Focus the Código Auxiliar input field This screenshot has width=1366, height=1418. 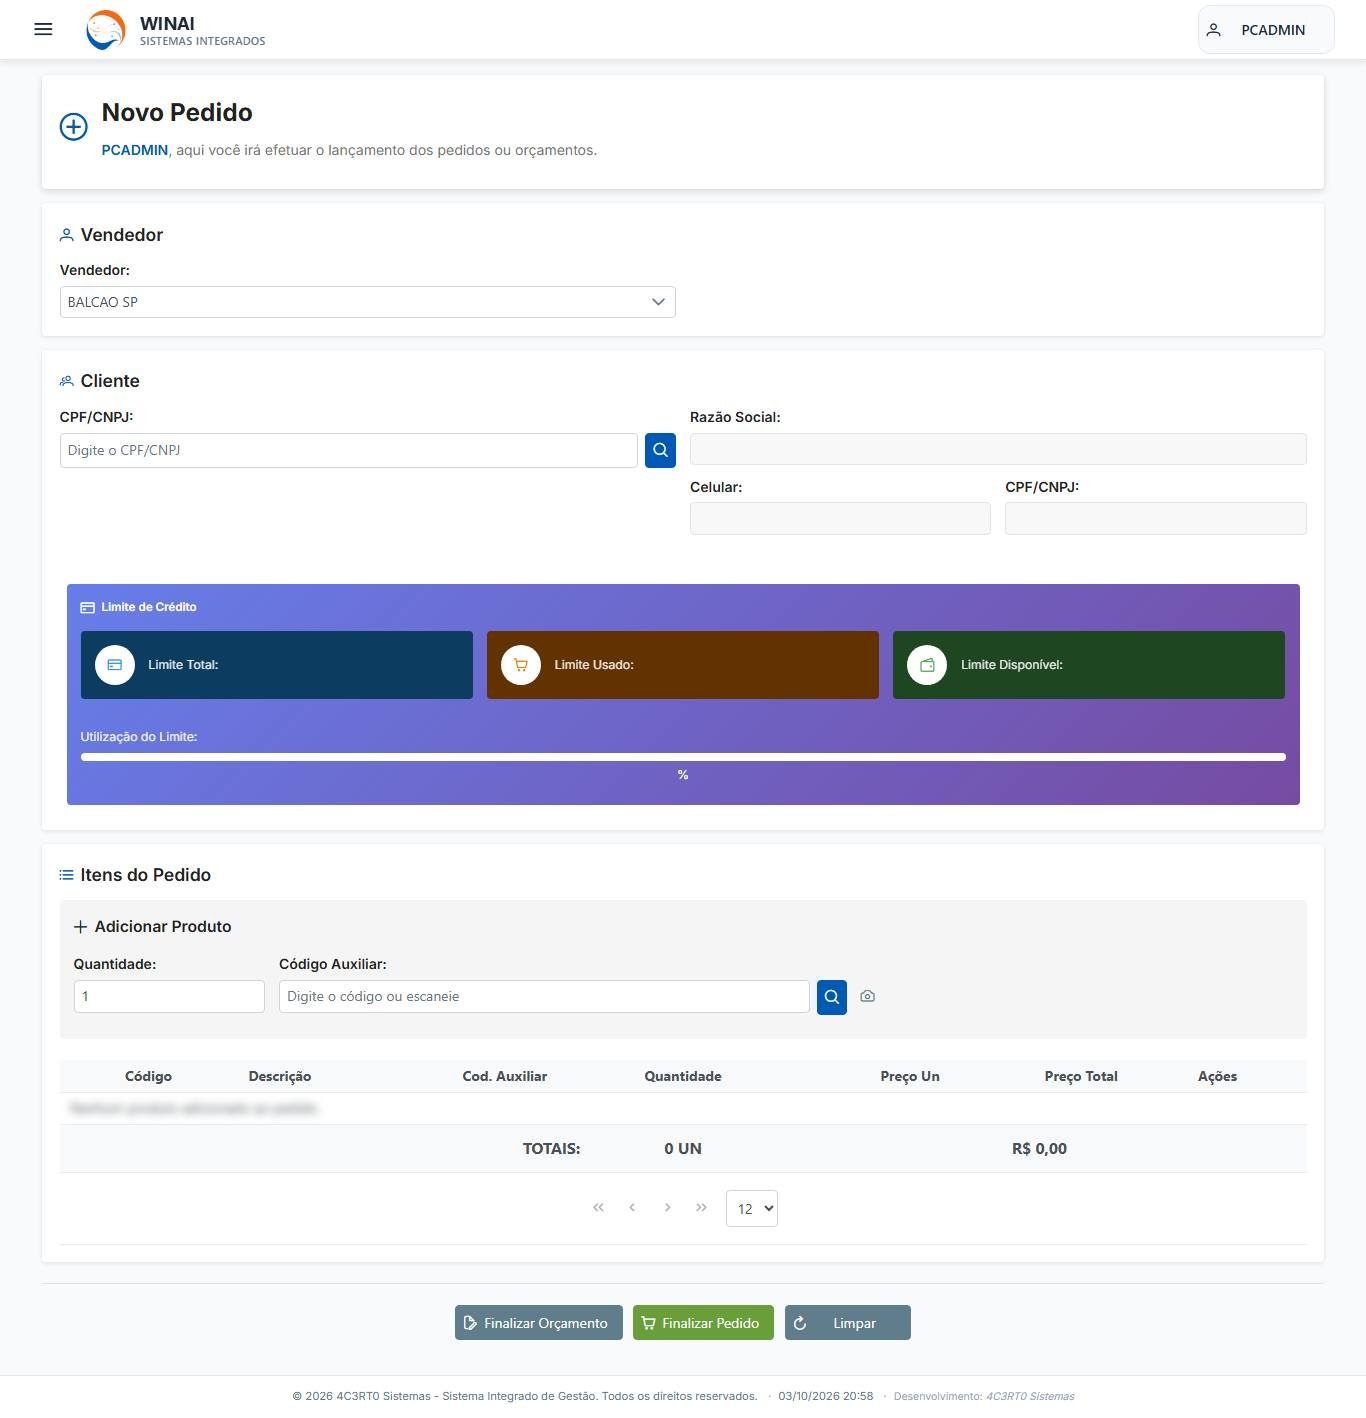coord(544,997)
